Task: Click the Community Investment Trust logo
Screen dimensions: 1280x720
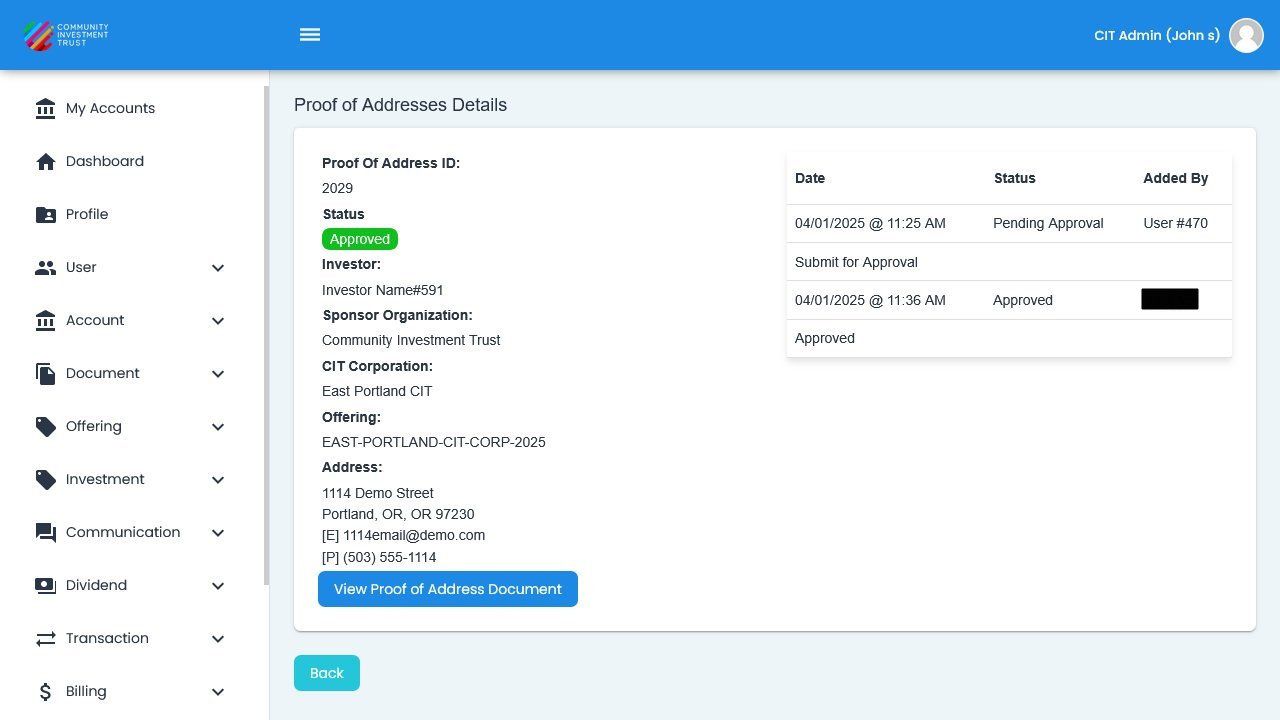Action: click(x=66, y=35)
